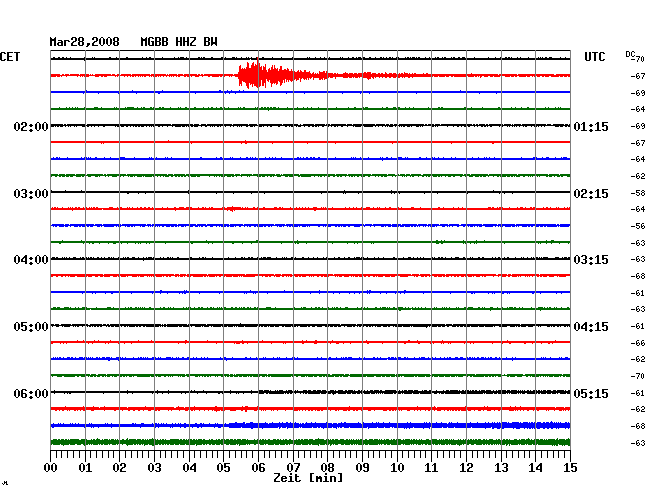Image resolution: width=650 pixels, height=494 pixels.
Task: Click the 00 minute axis tick label
Action: click(51, 468)
